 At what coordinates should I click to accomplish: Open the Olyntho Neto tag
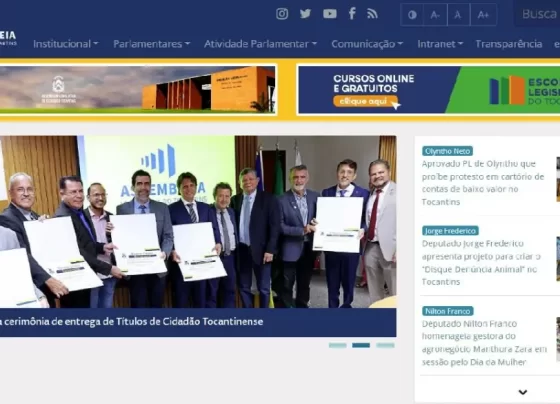pyautogui.click(x=447, y=151)
